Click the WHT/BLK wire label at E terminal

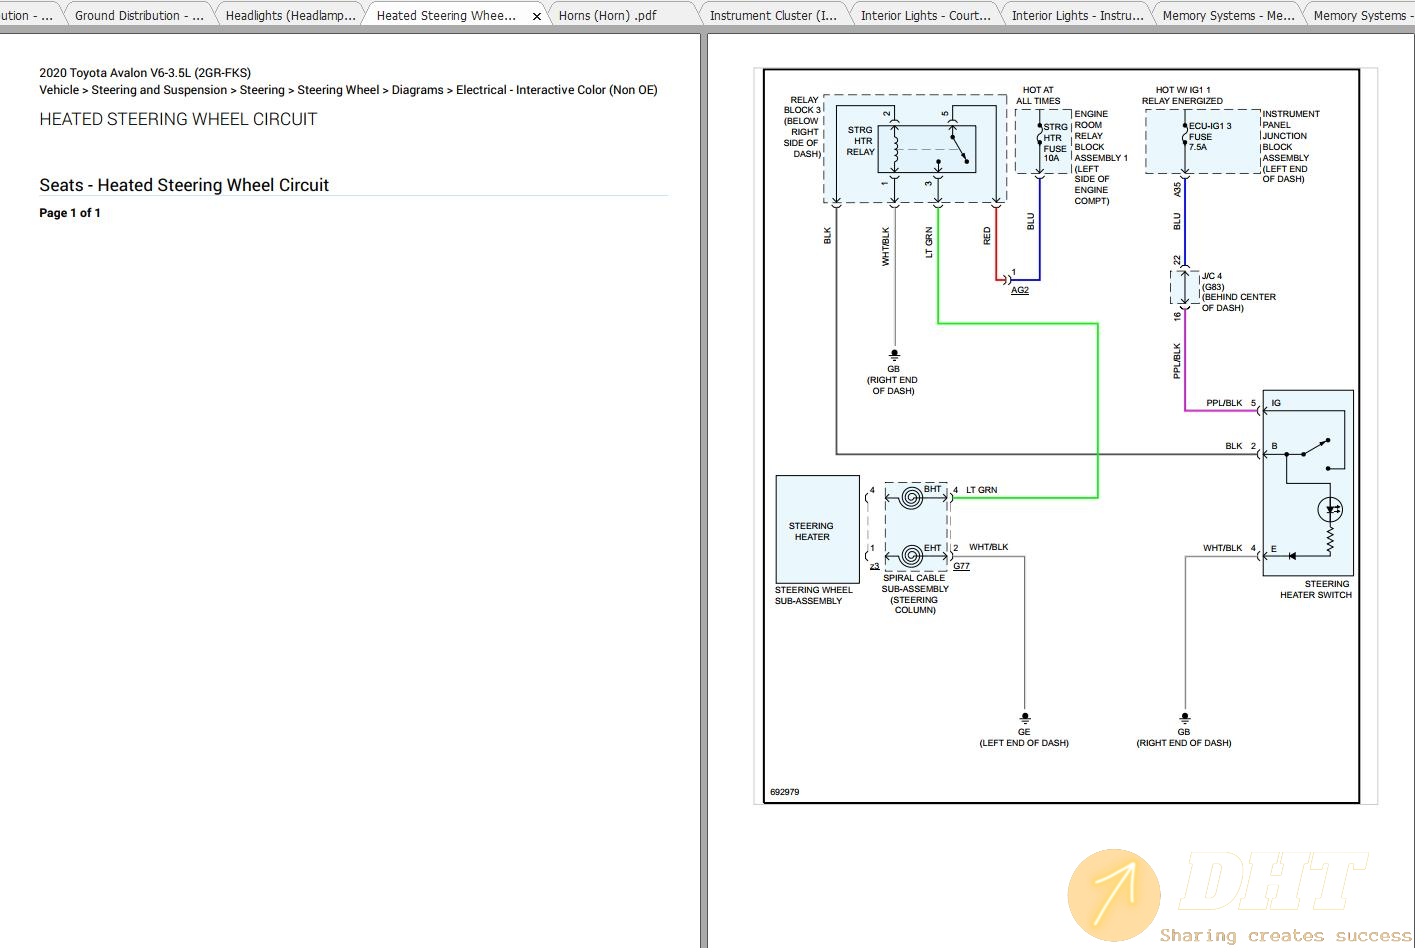pos(1222,548)
